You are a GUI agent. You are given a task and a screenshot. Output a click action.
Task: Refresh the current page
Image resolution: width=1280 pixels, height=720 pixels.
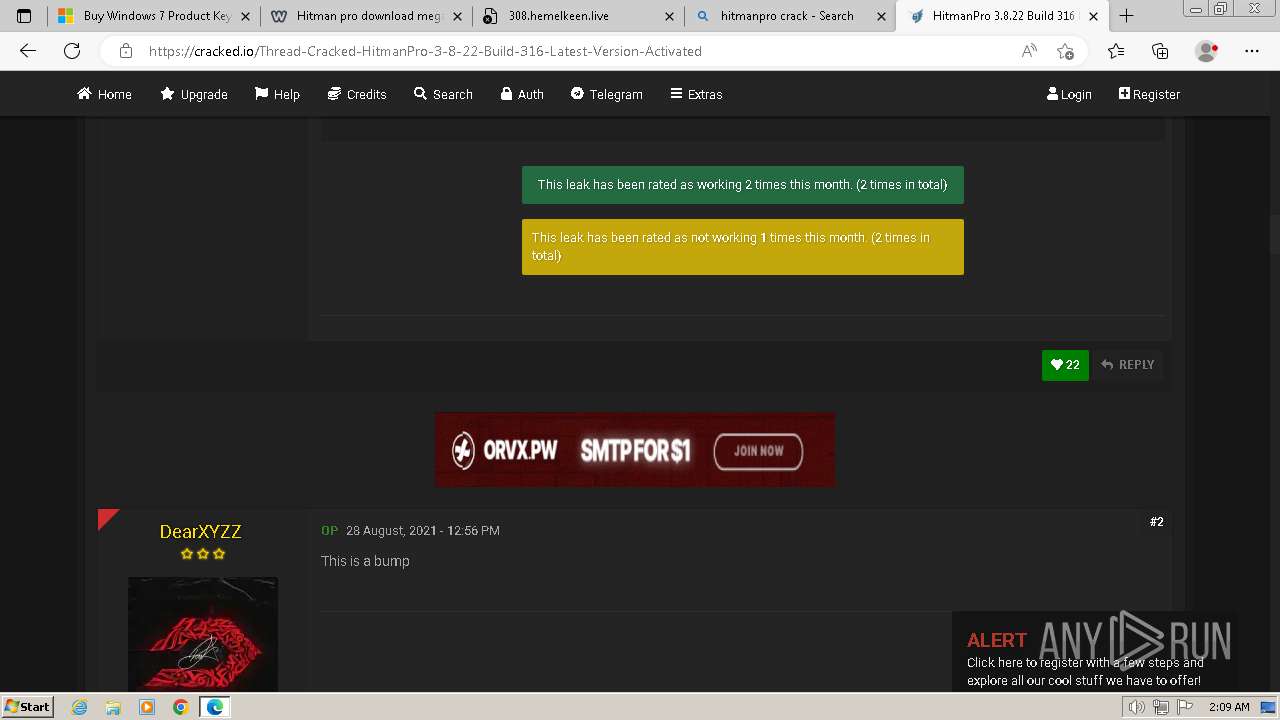[72, 51]
